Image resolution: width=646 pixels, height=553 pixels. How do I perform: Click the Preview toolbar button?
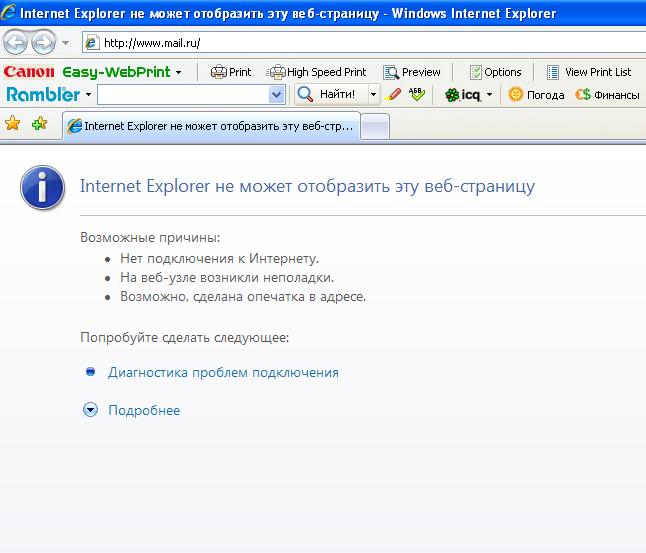tap(412, 72)
